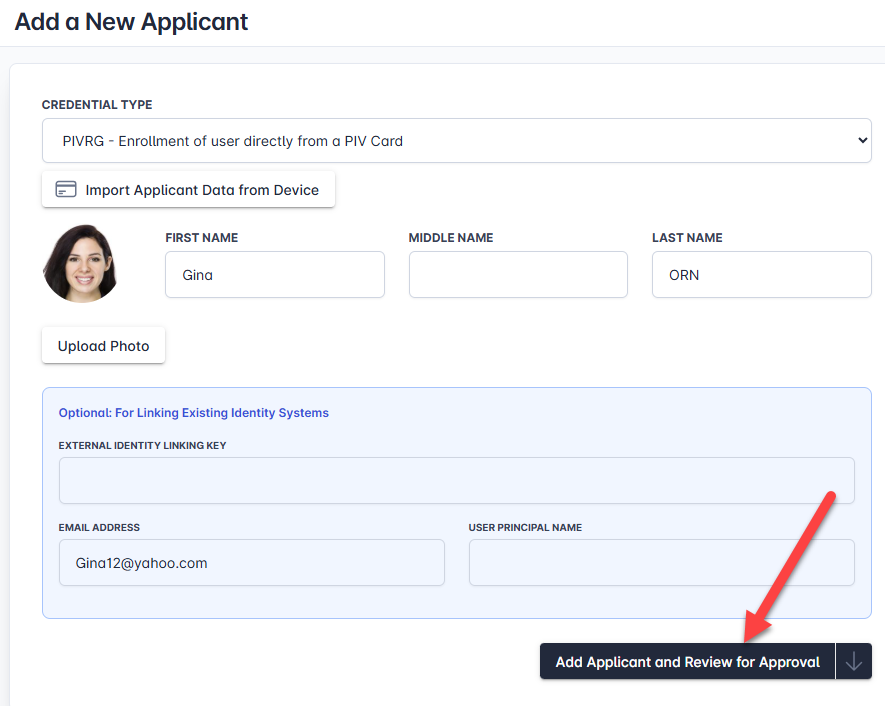The width and height of the screenshot is (885, 706).
Task: Click the chevron arrow on the PIVRG selector
Action: click(863, 141)
